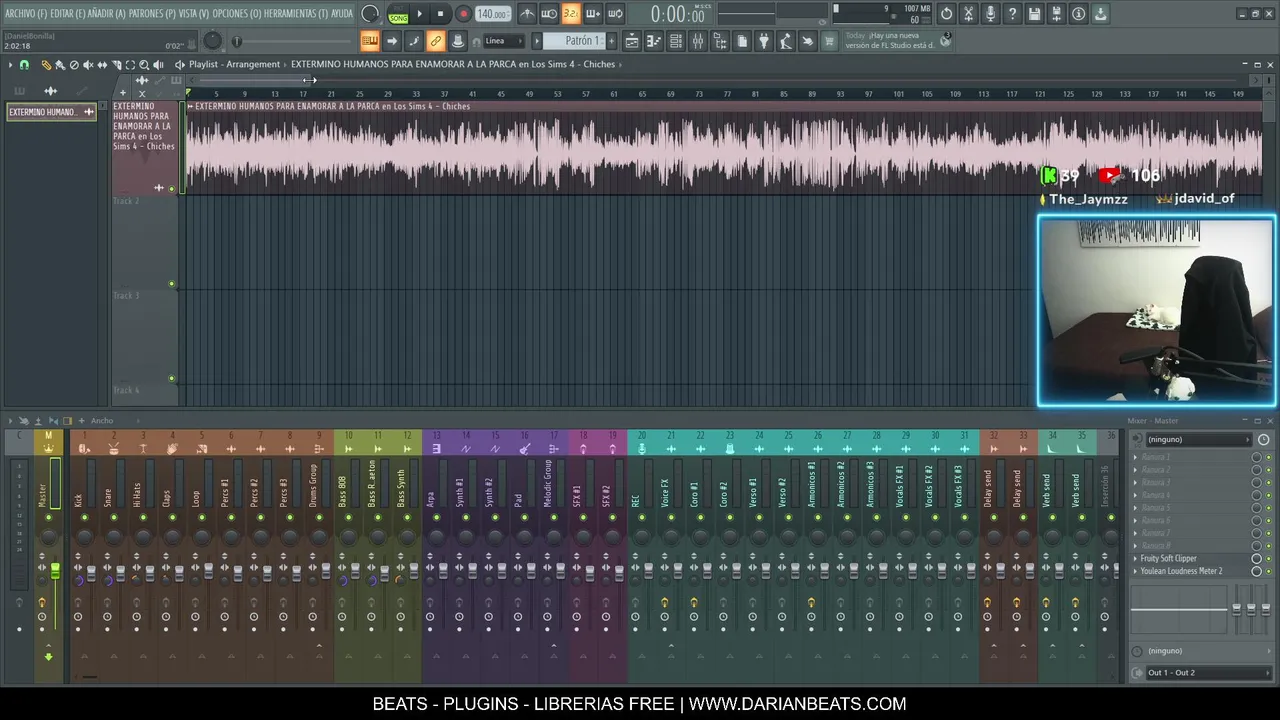
Task: Open the Línea snap dropdown
Action: pos(504,41)
